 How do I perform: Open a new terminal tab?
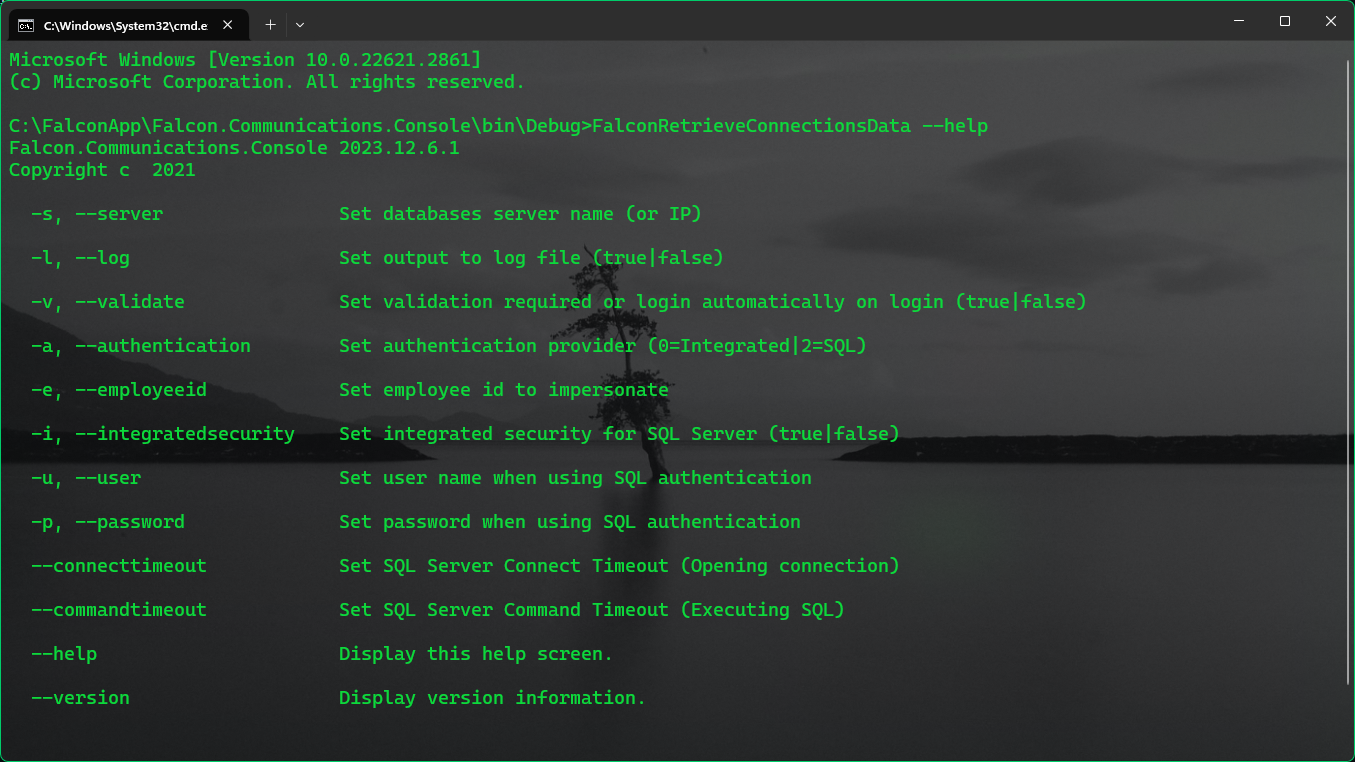pyautogui.click(x=270, y=25)
